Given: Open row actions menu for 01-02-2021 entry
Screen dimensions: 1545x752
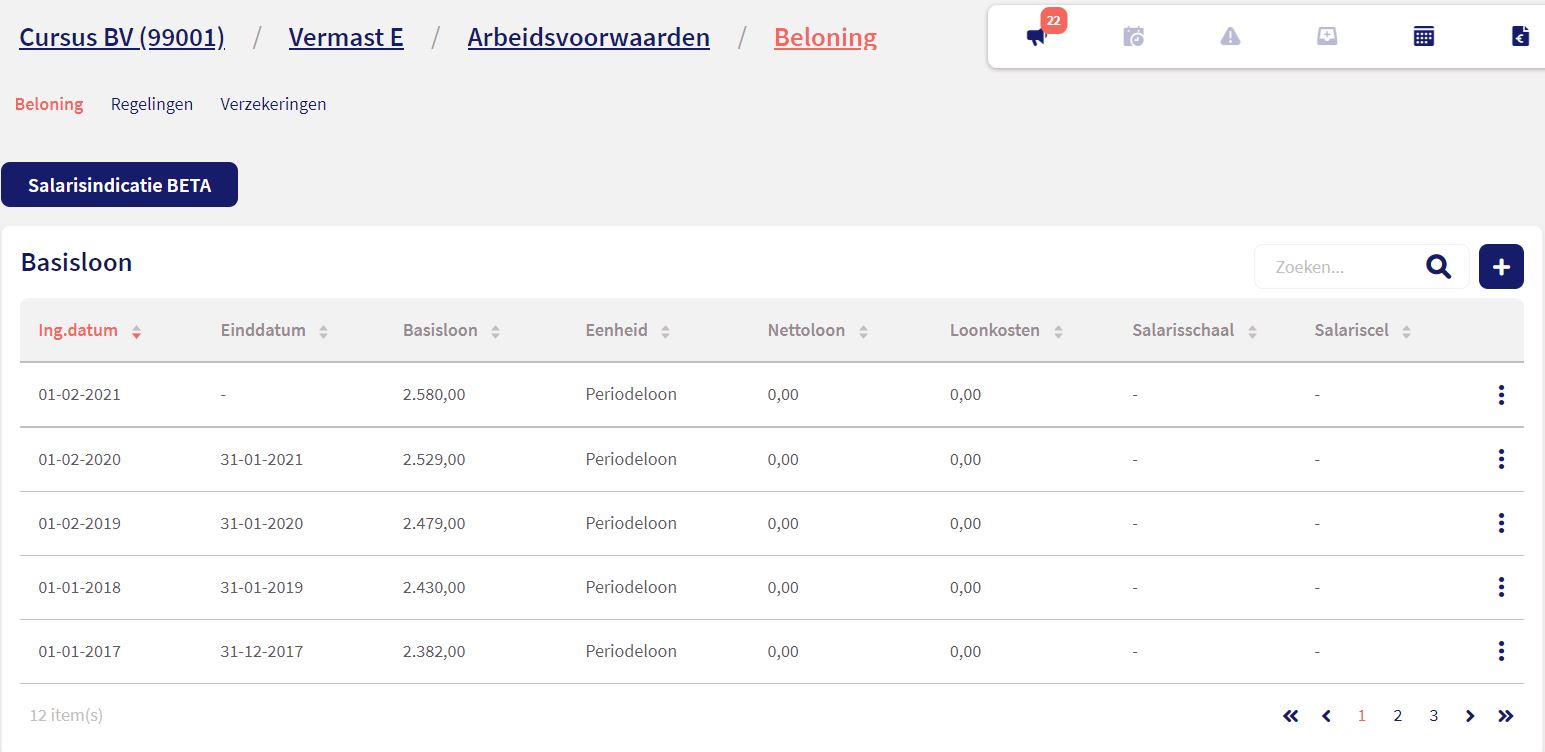Looking at the screenshot, I should click(1501, 395).
